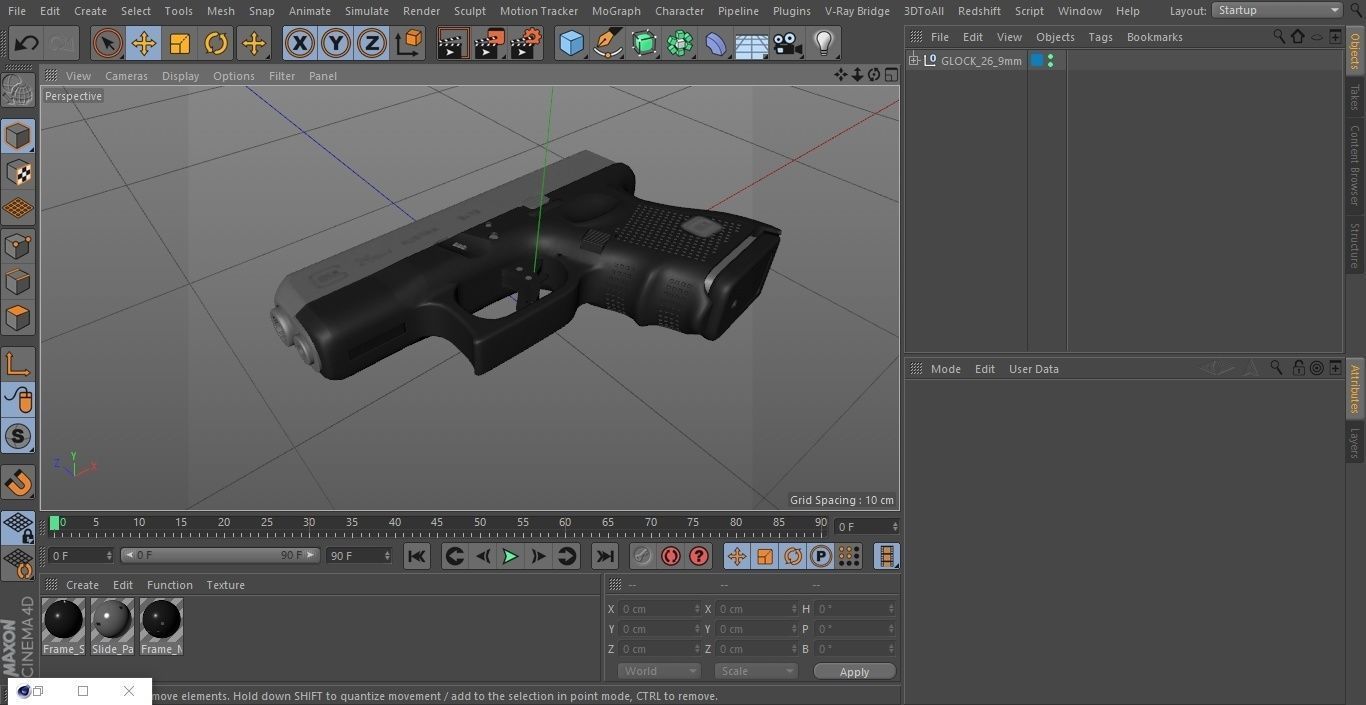Open the Spline Pen tool

point(607,44)
